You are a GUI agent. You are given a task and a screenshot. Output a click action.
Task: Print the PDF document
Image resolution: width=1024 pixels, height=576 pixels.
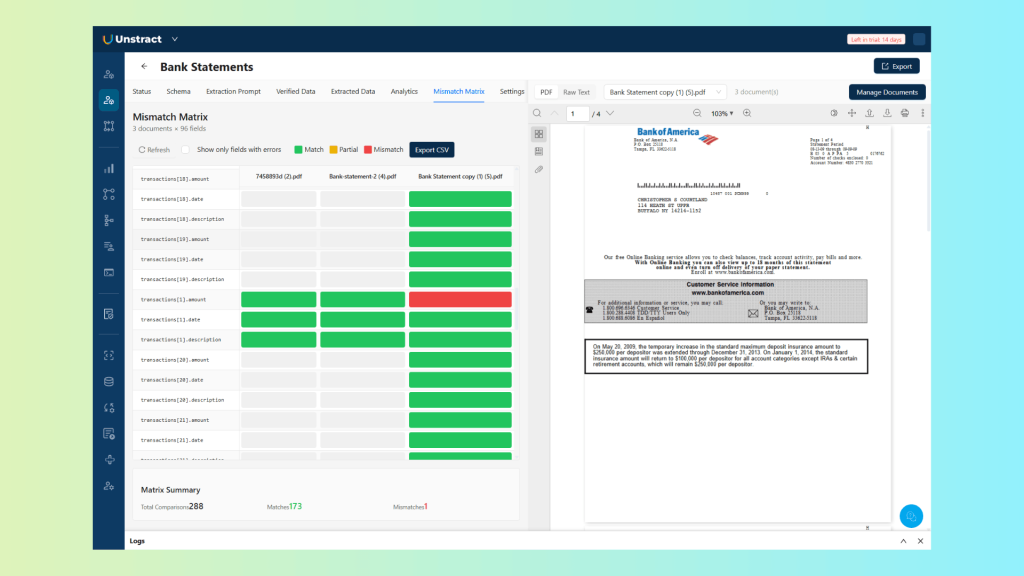point(904,113)
